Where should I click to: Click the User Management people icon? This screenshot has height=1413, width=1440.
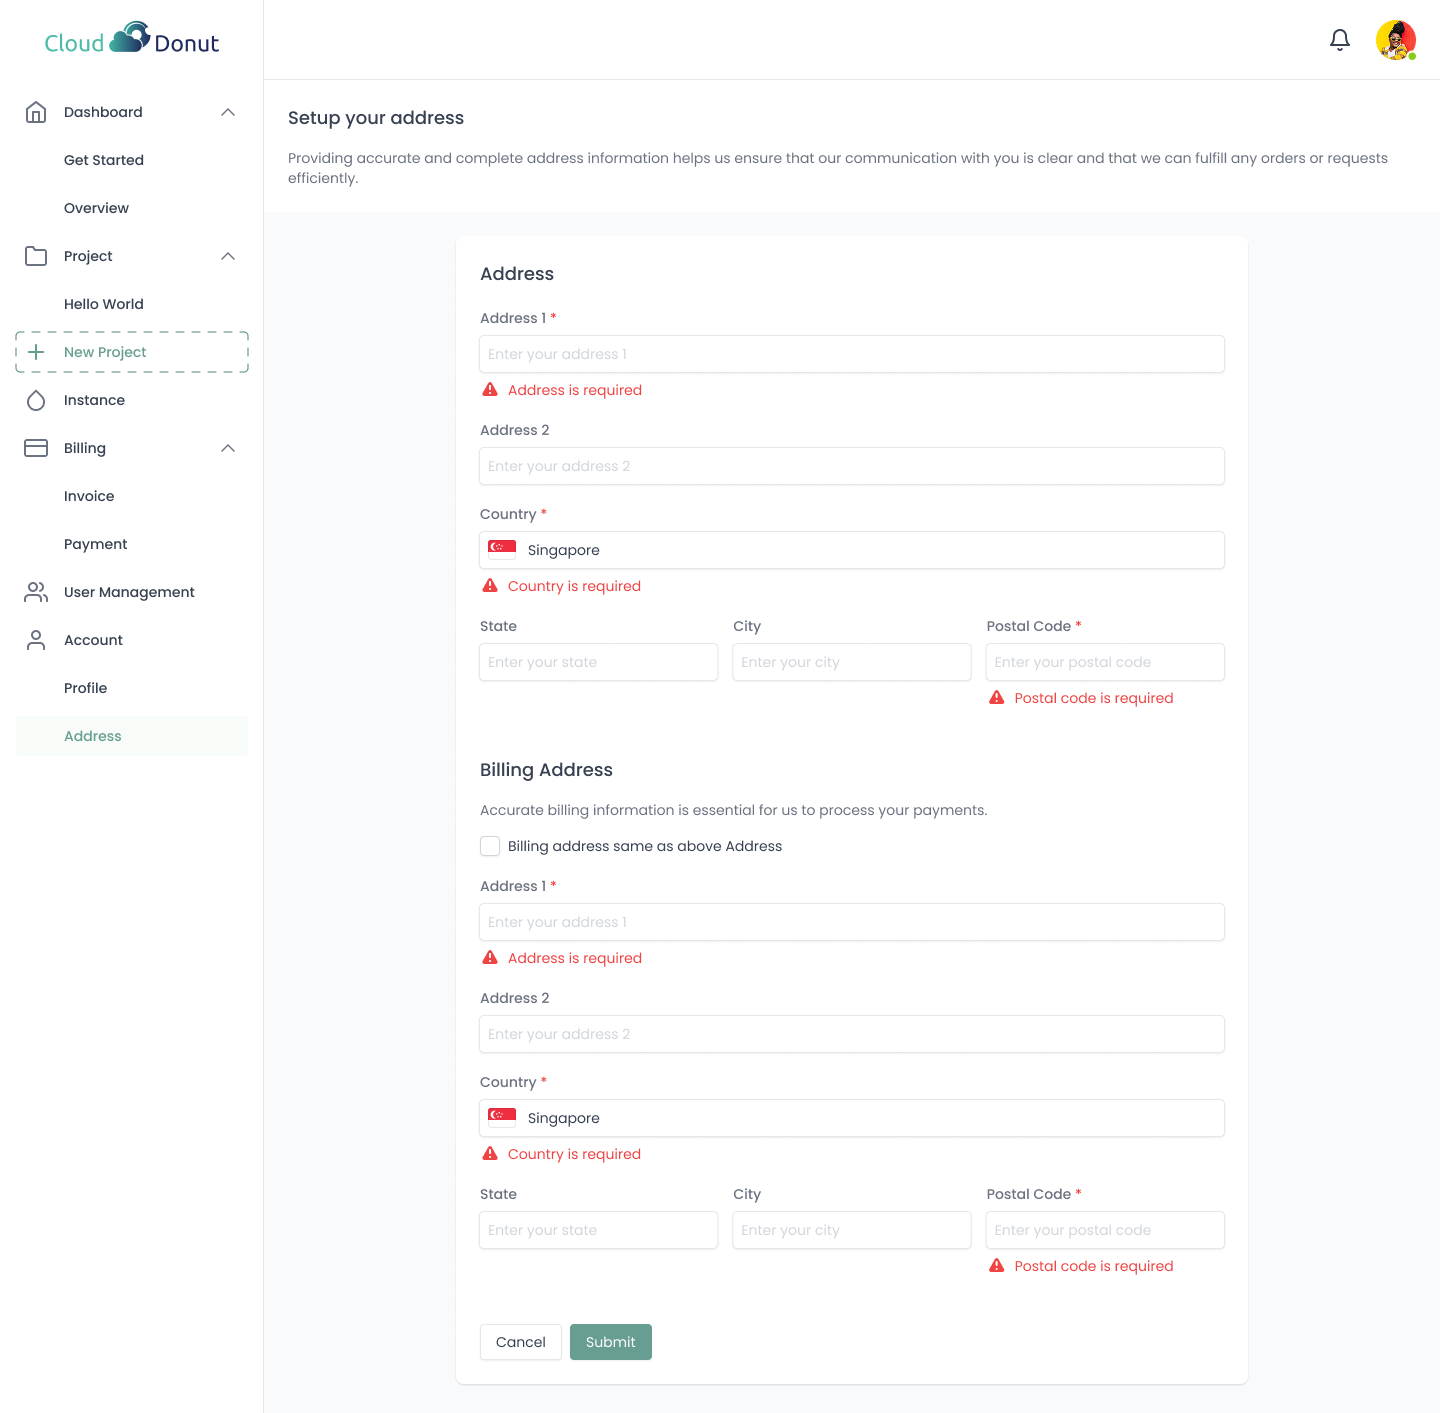(36, 592)
